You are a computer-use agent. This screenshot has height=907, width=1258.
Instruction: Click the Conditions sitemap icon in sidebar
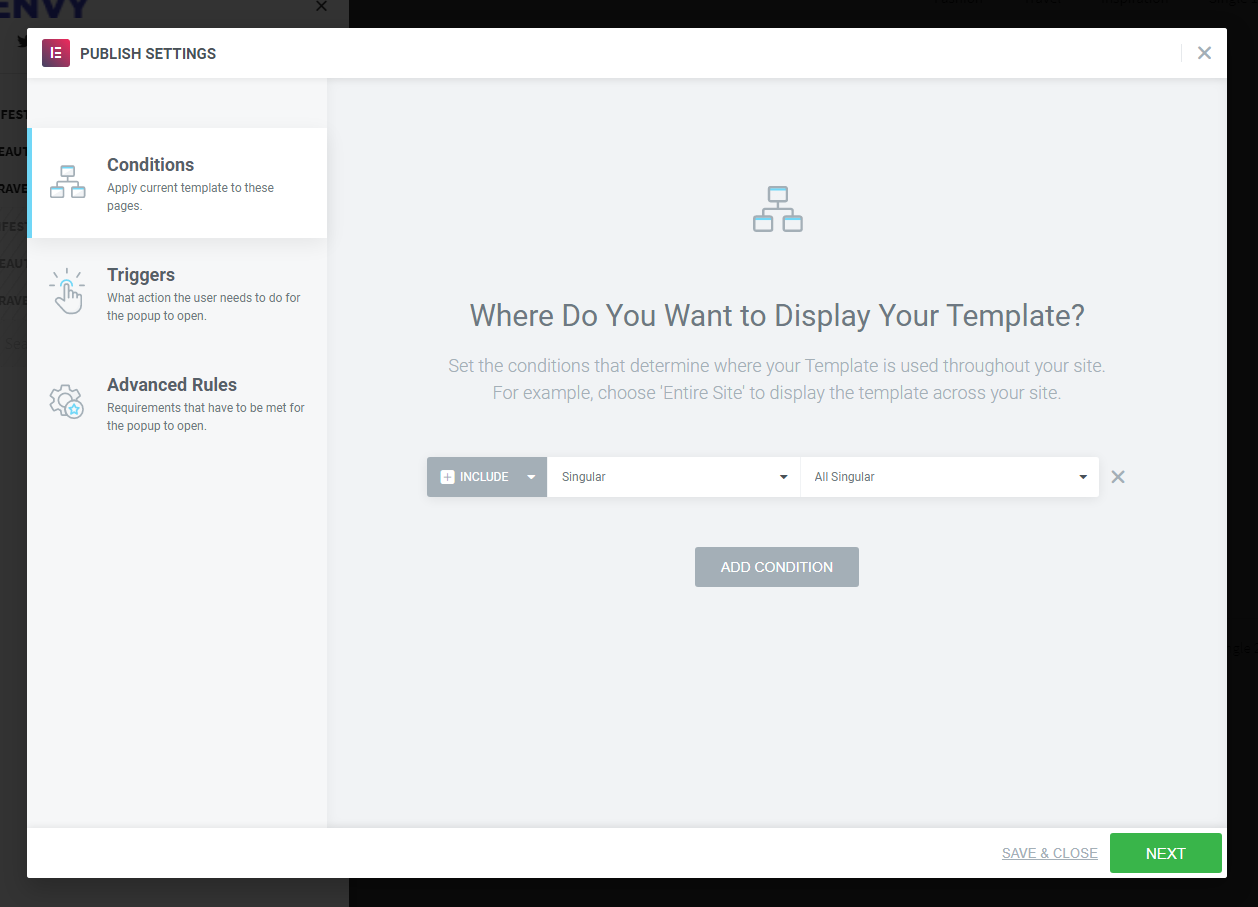click(x=68, y=182)
